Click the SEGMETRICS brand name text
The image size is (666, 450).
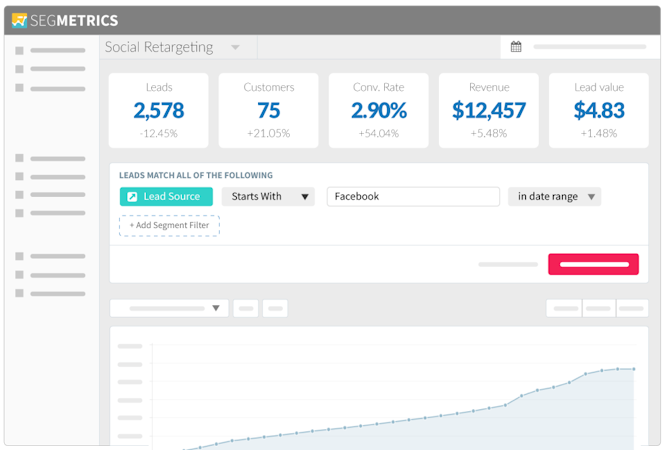pyautogui.click(x=74, y=20)
